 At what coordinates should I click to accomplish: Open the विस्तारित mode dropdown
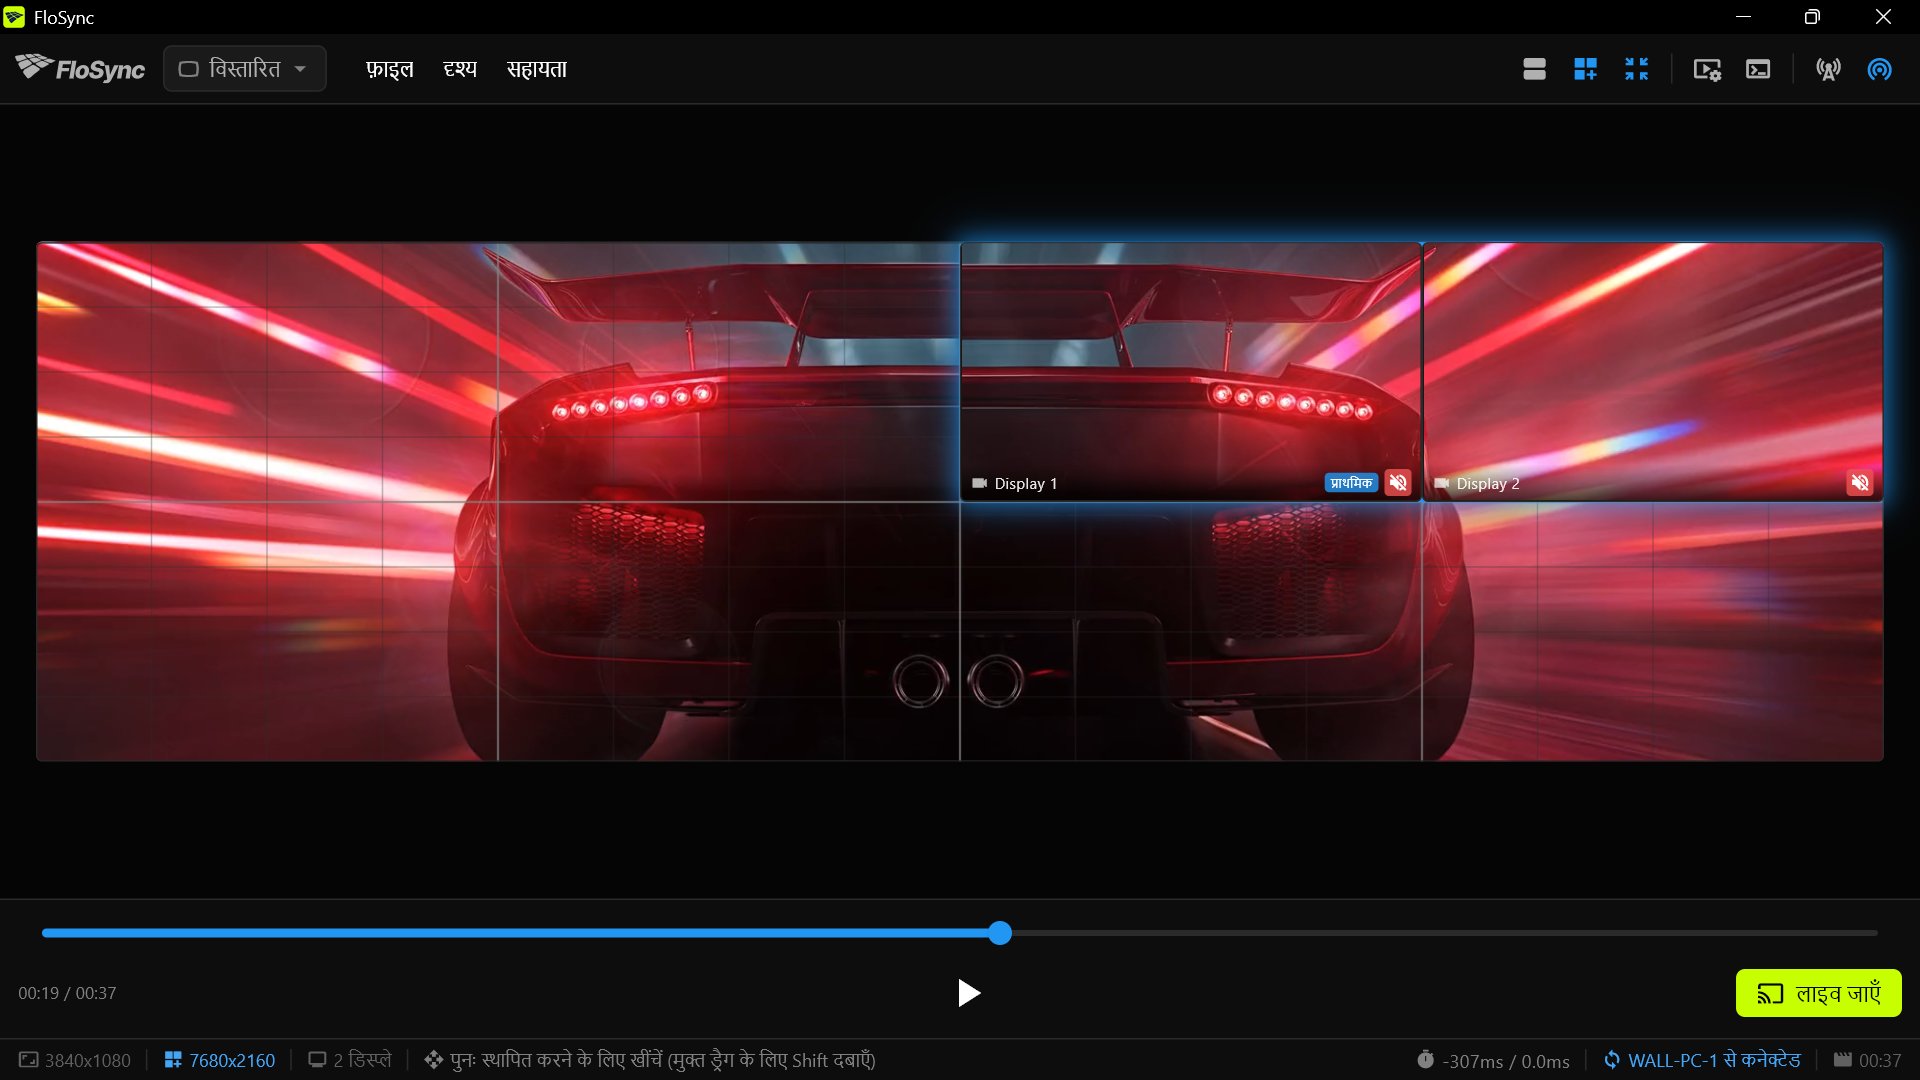click(245, 69)
